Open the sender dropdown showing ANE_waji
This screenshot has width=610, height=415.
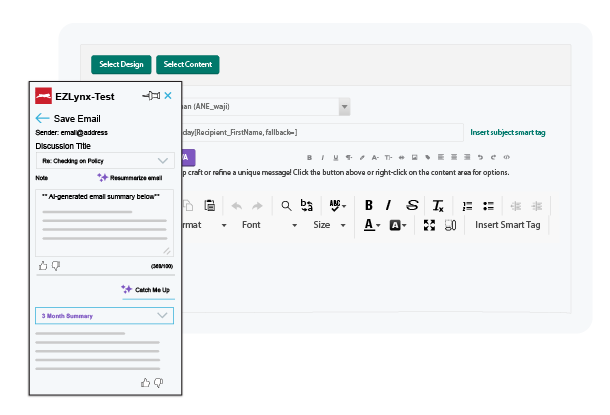tap(266, 107)
